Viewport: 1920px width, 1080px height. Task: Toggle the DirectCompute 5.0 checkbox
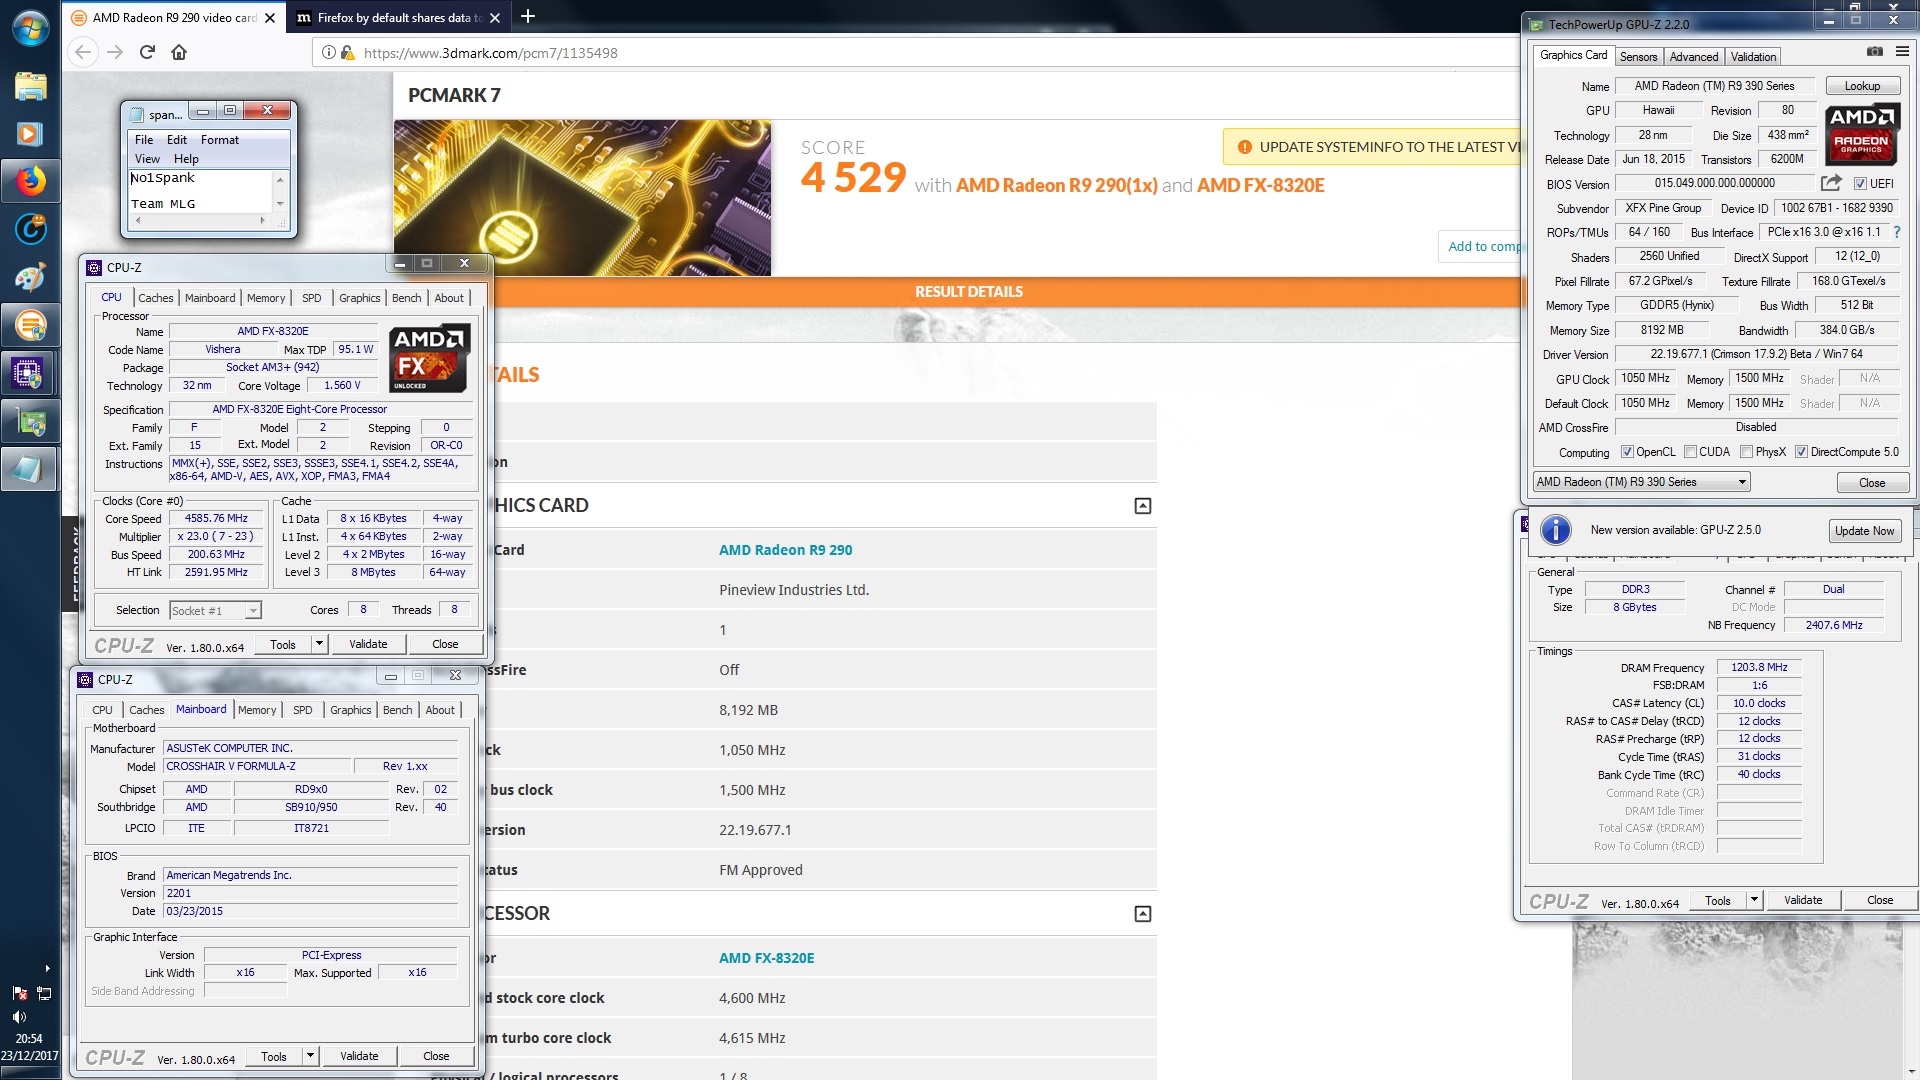coord(1801,452)
